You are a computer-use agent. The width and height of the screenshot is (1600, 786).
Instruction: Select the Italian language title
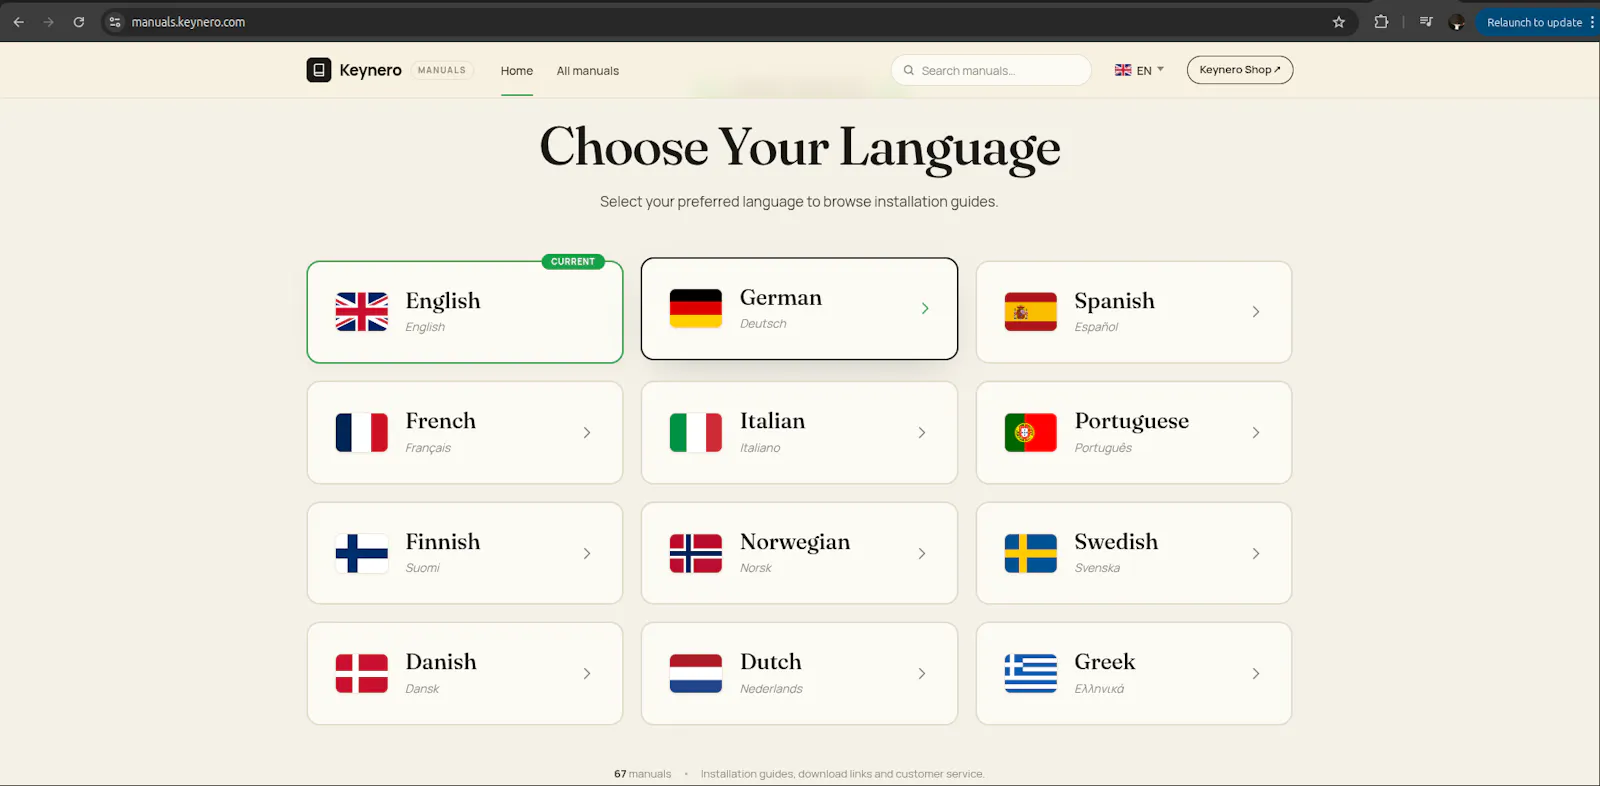pyautogui.click(x=772, y=421)
